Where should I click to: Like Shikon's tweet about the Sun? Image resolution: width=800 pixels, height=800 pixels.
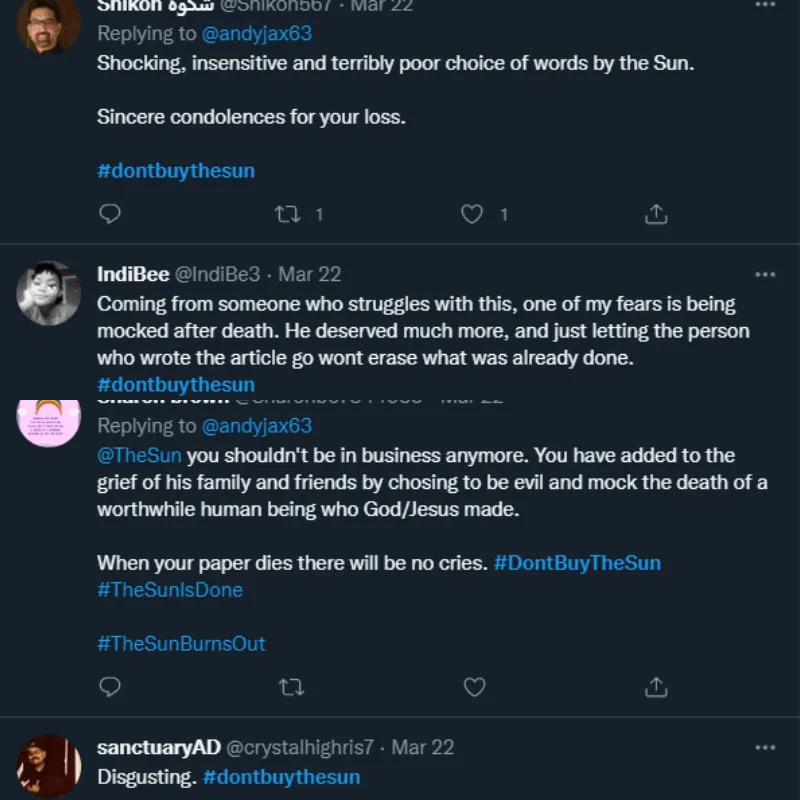[x=472, y=214]
